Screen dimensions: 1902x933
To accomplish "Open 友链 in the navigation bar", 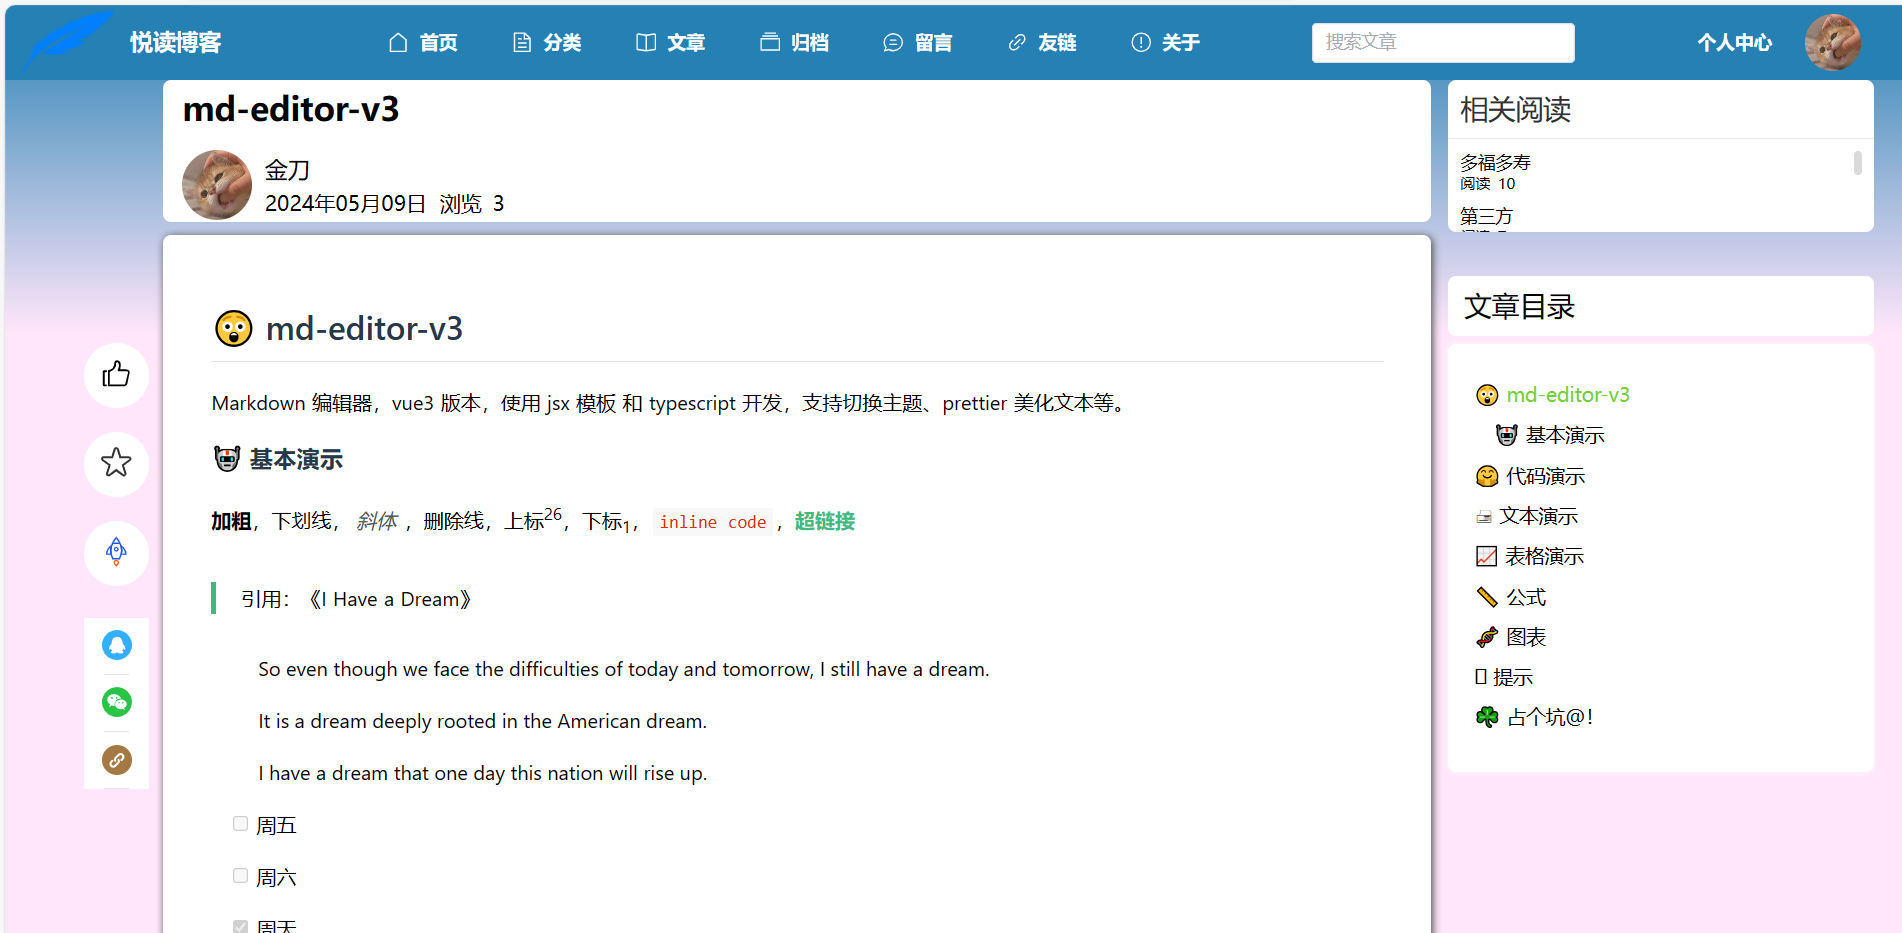I will 1058,42.
